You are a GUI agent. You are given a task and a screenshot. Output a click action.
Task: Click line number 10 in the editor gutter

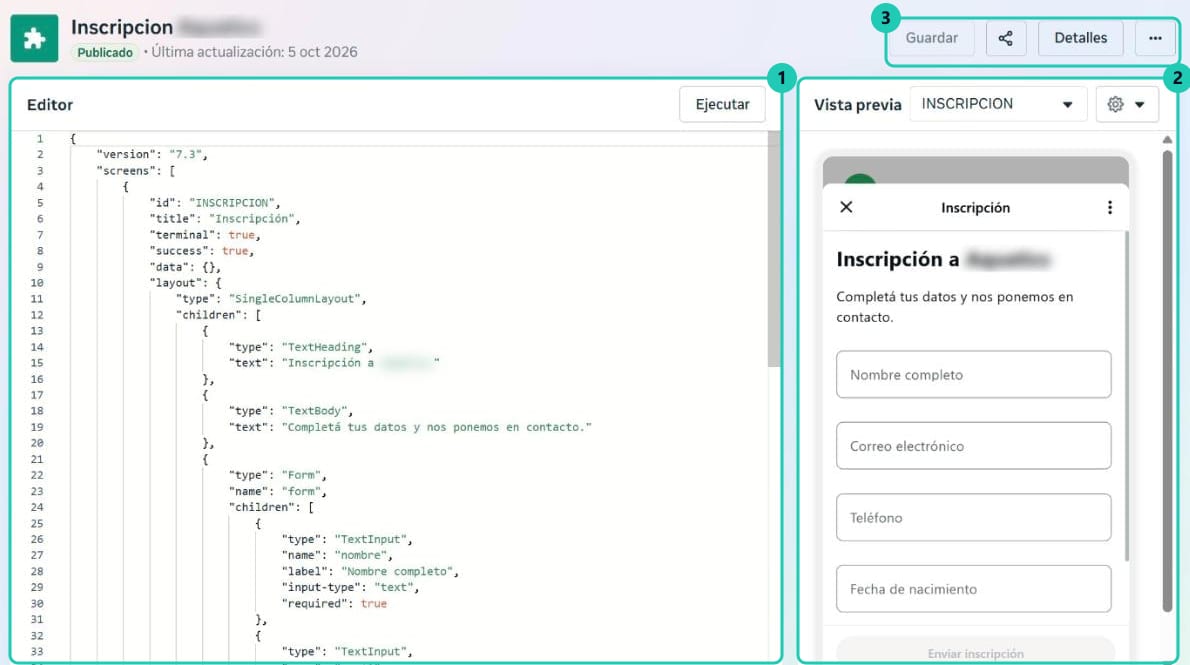pyautogui.click(x=36, y=282)
